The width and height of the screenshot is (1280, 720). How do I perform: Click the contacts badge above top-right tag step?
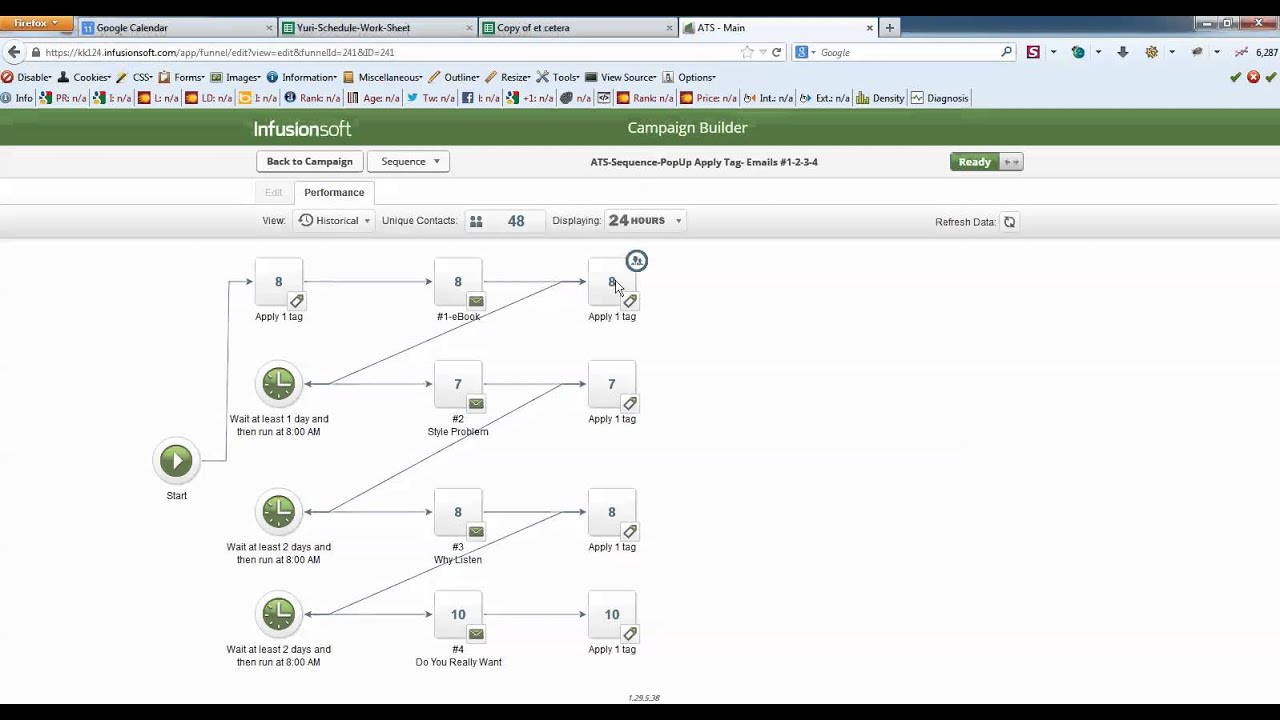click(637, 261)
